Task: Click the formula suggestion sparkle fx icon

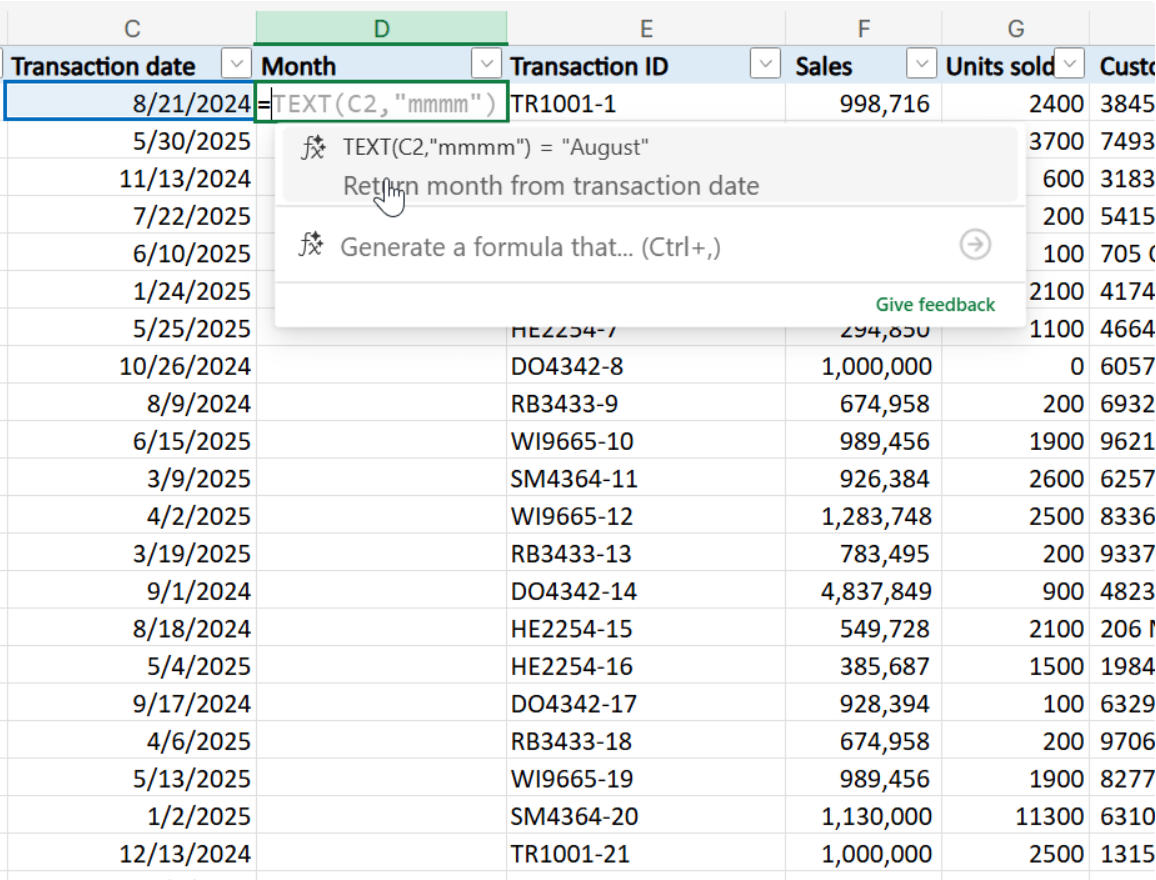Action: (313, 147)
